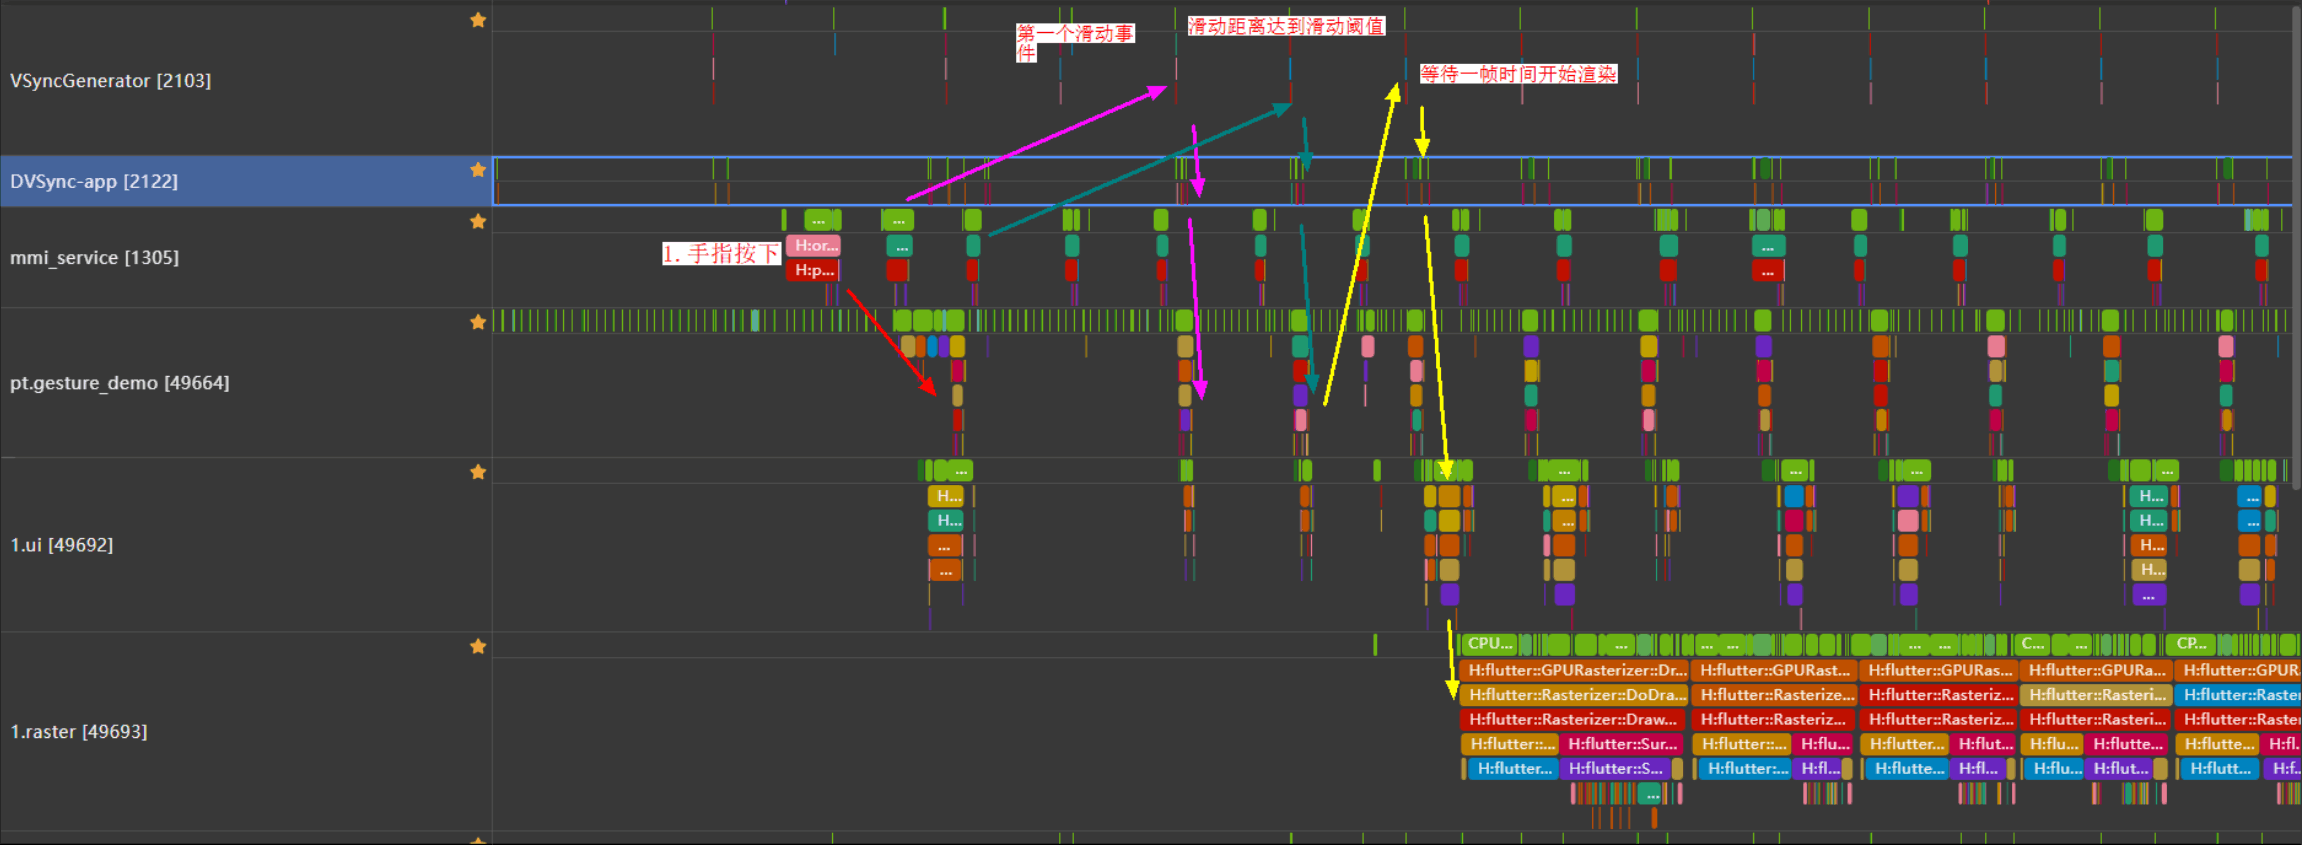Select the H:flutter::Rasterizer::DoDra... slice
Viewport: 2302px width, 845px height.
(x=1573, y=695)
